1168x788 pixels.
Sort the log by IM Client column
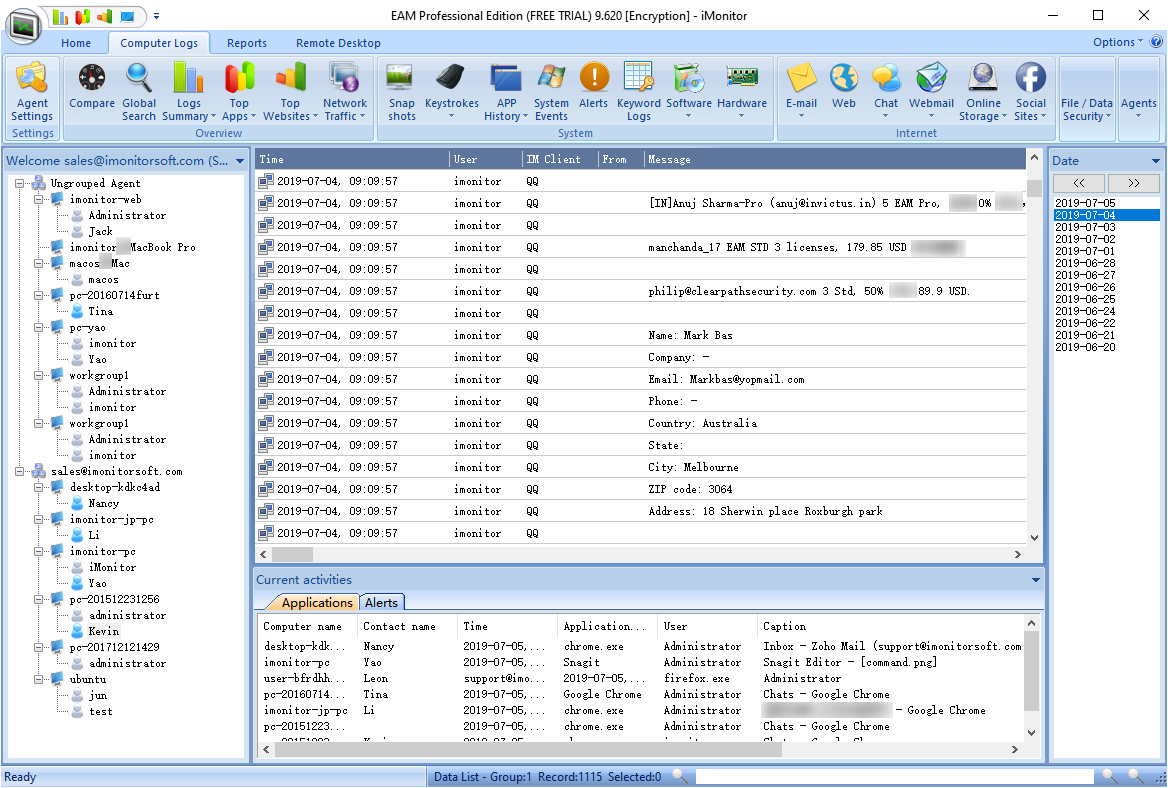(x=560, y=159)
